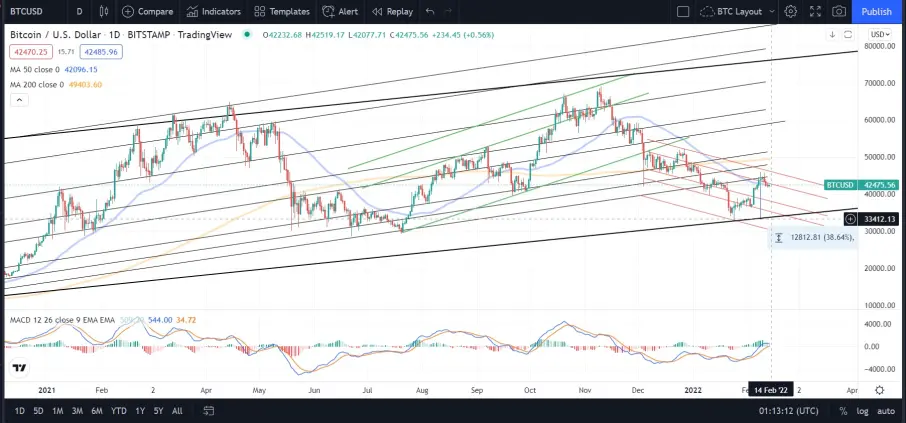Image resolution: width=906 pixels, height=423 pixels.
Task: Start bar Replay mode
Action: click(x=392, y=12)
